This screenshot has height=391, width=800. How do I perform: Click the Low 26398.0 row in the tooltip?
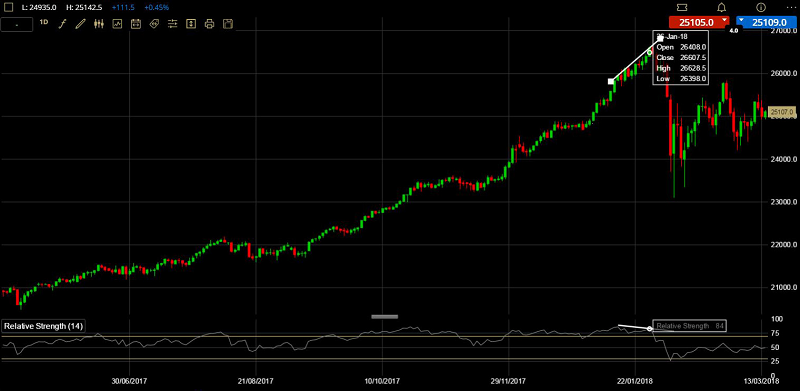coord(681,79)
